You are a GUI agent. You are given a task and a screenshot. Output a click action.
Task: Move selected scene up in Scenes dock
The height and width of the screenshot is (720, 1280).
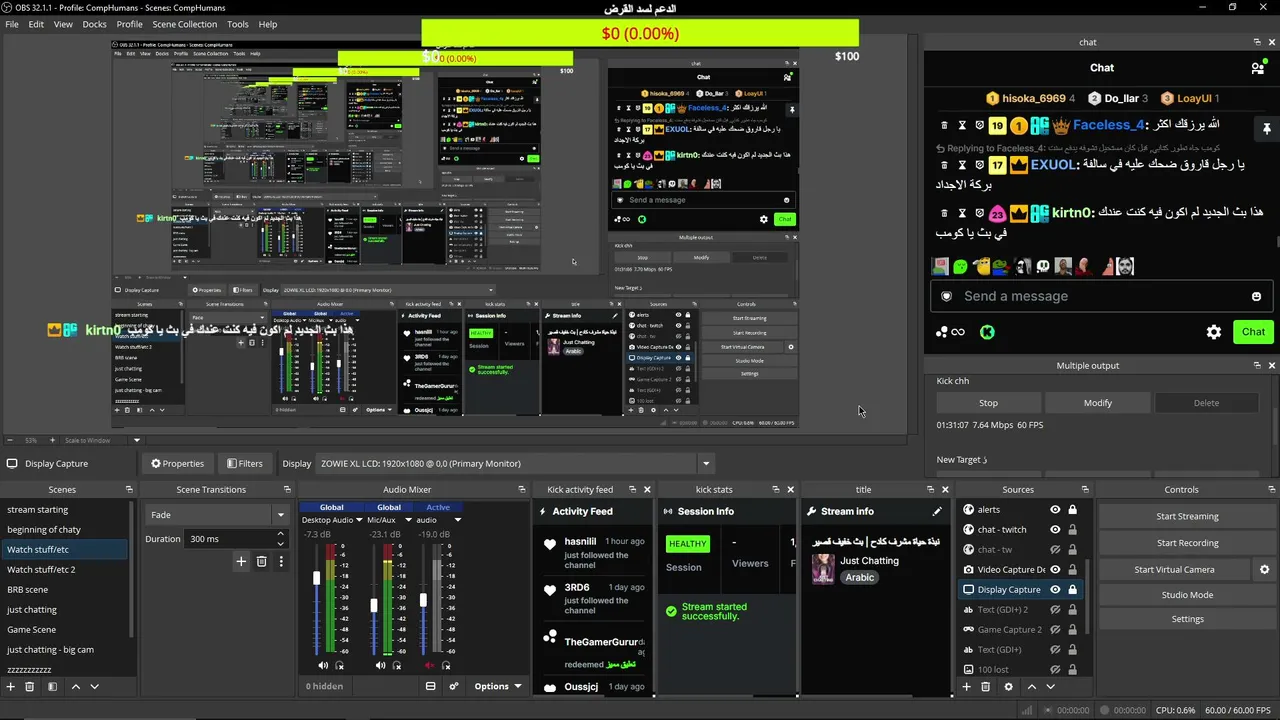77,687
